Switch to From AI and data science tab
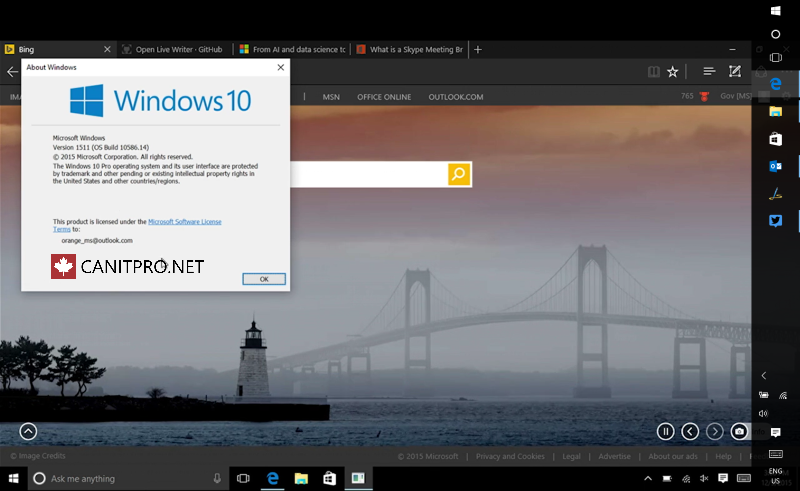 coord(293,50)
